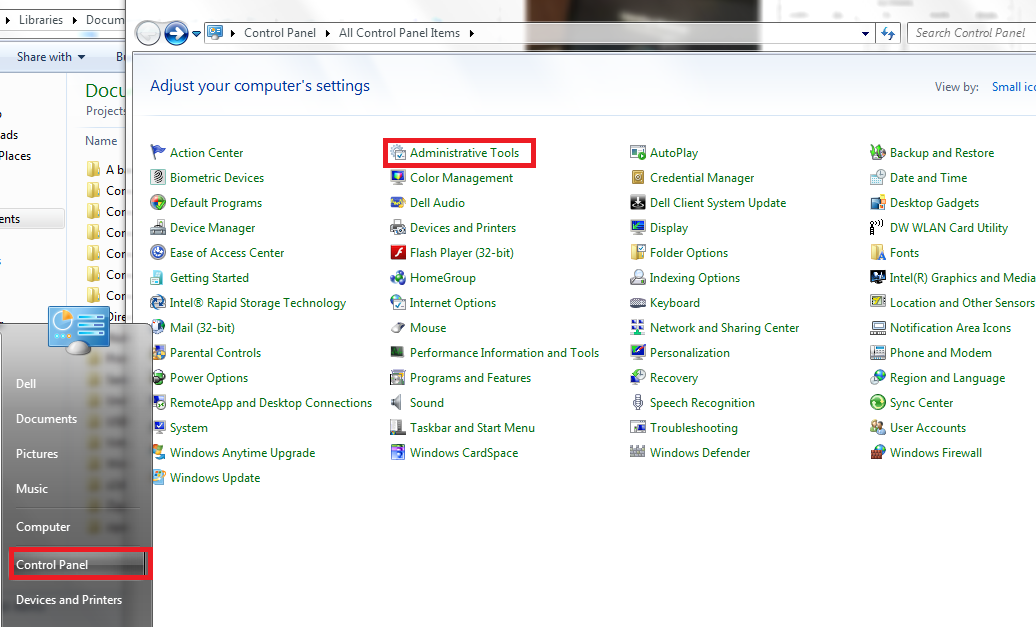Screen dimensions: 1036x627
Task: Open Windows Update
Action: click(x=214, y=477)
